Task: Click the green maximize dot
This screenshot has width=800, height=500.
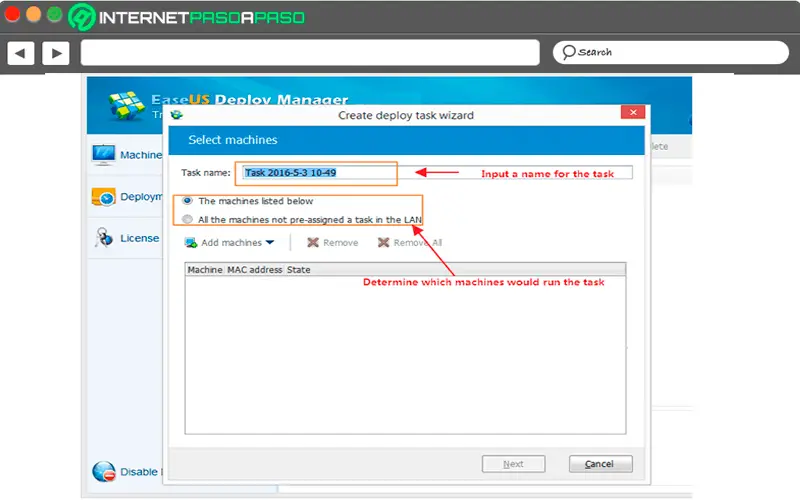Action: pyautogui.click(x=55, y=14)
